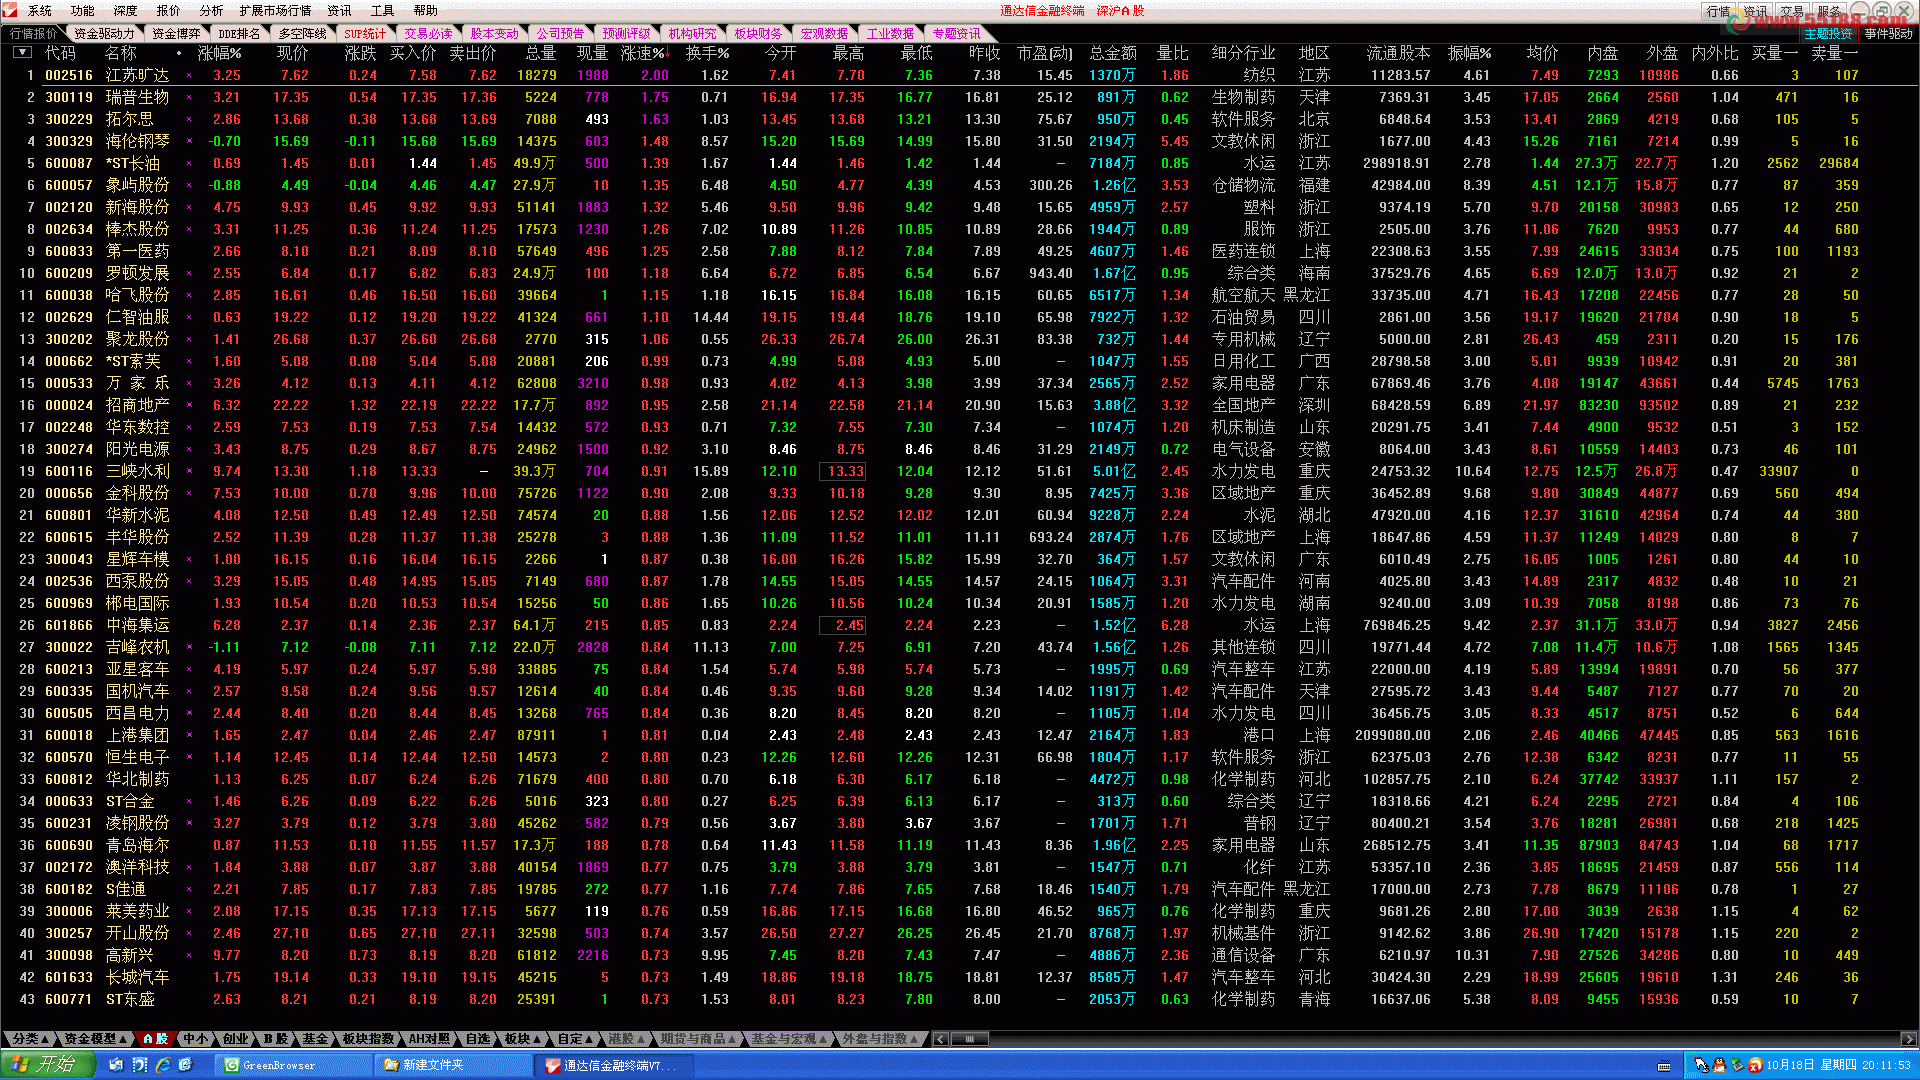Switch to the 交易必读 tab
The image size is (1920, 1080).
pos(428,34)
